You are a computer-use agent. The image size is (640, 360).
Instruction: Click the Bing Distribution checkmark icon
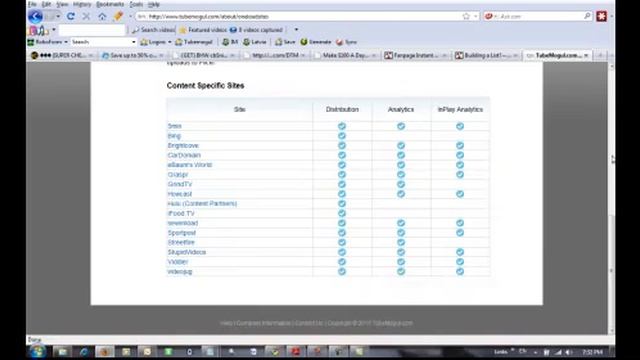pyautogui.click(x=342, y=136)
